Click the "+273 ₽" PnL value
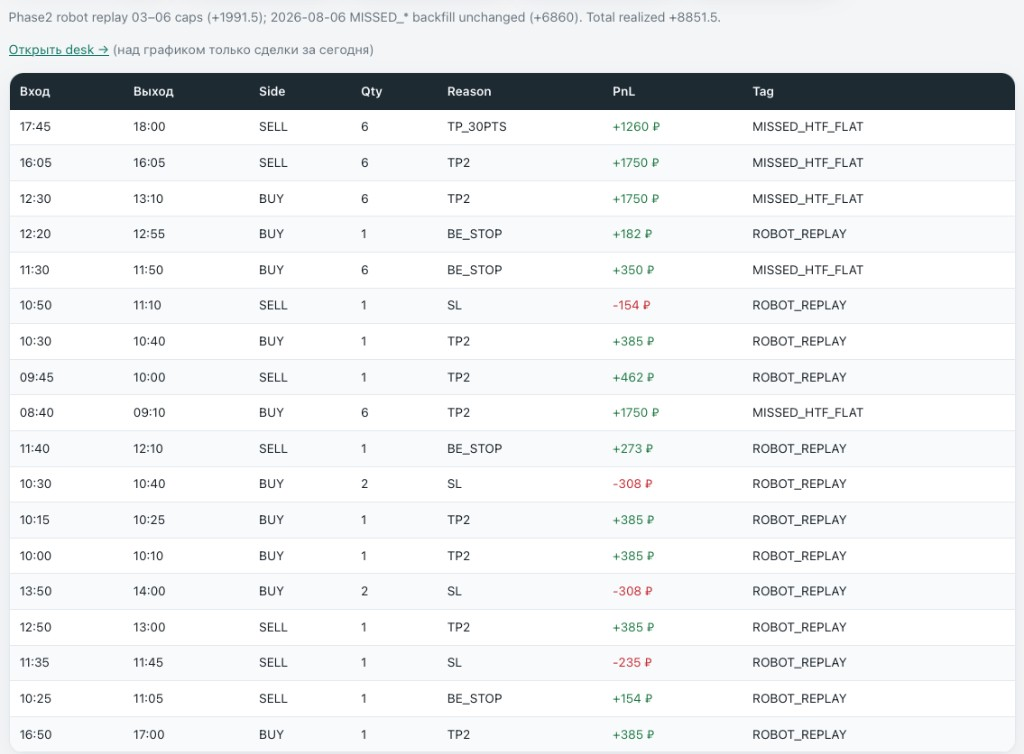1024x754 pixels. click(x=632, y=448)
